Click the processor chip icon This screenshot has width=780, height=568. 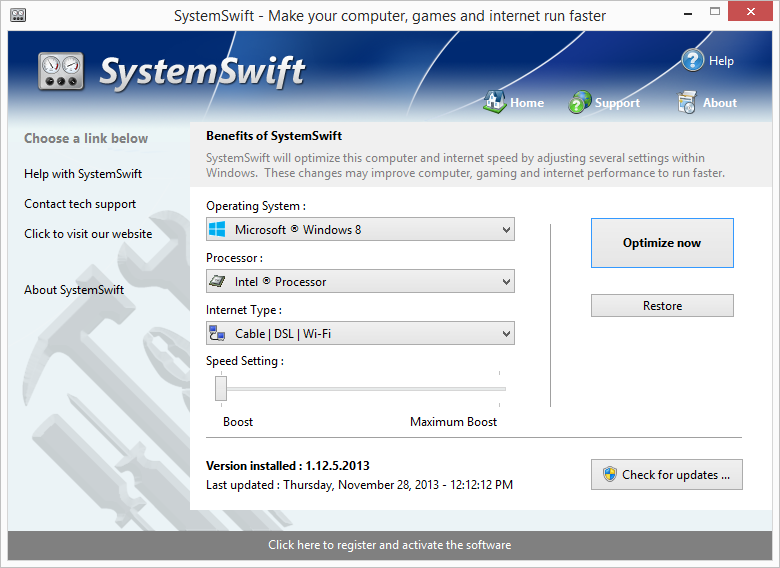(x=217, y=282)
